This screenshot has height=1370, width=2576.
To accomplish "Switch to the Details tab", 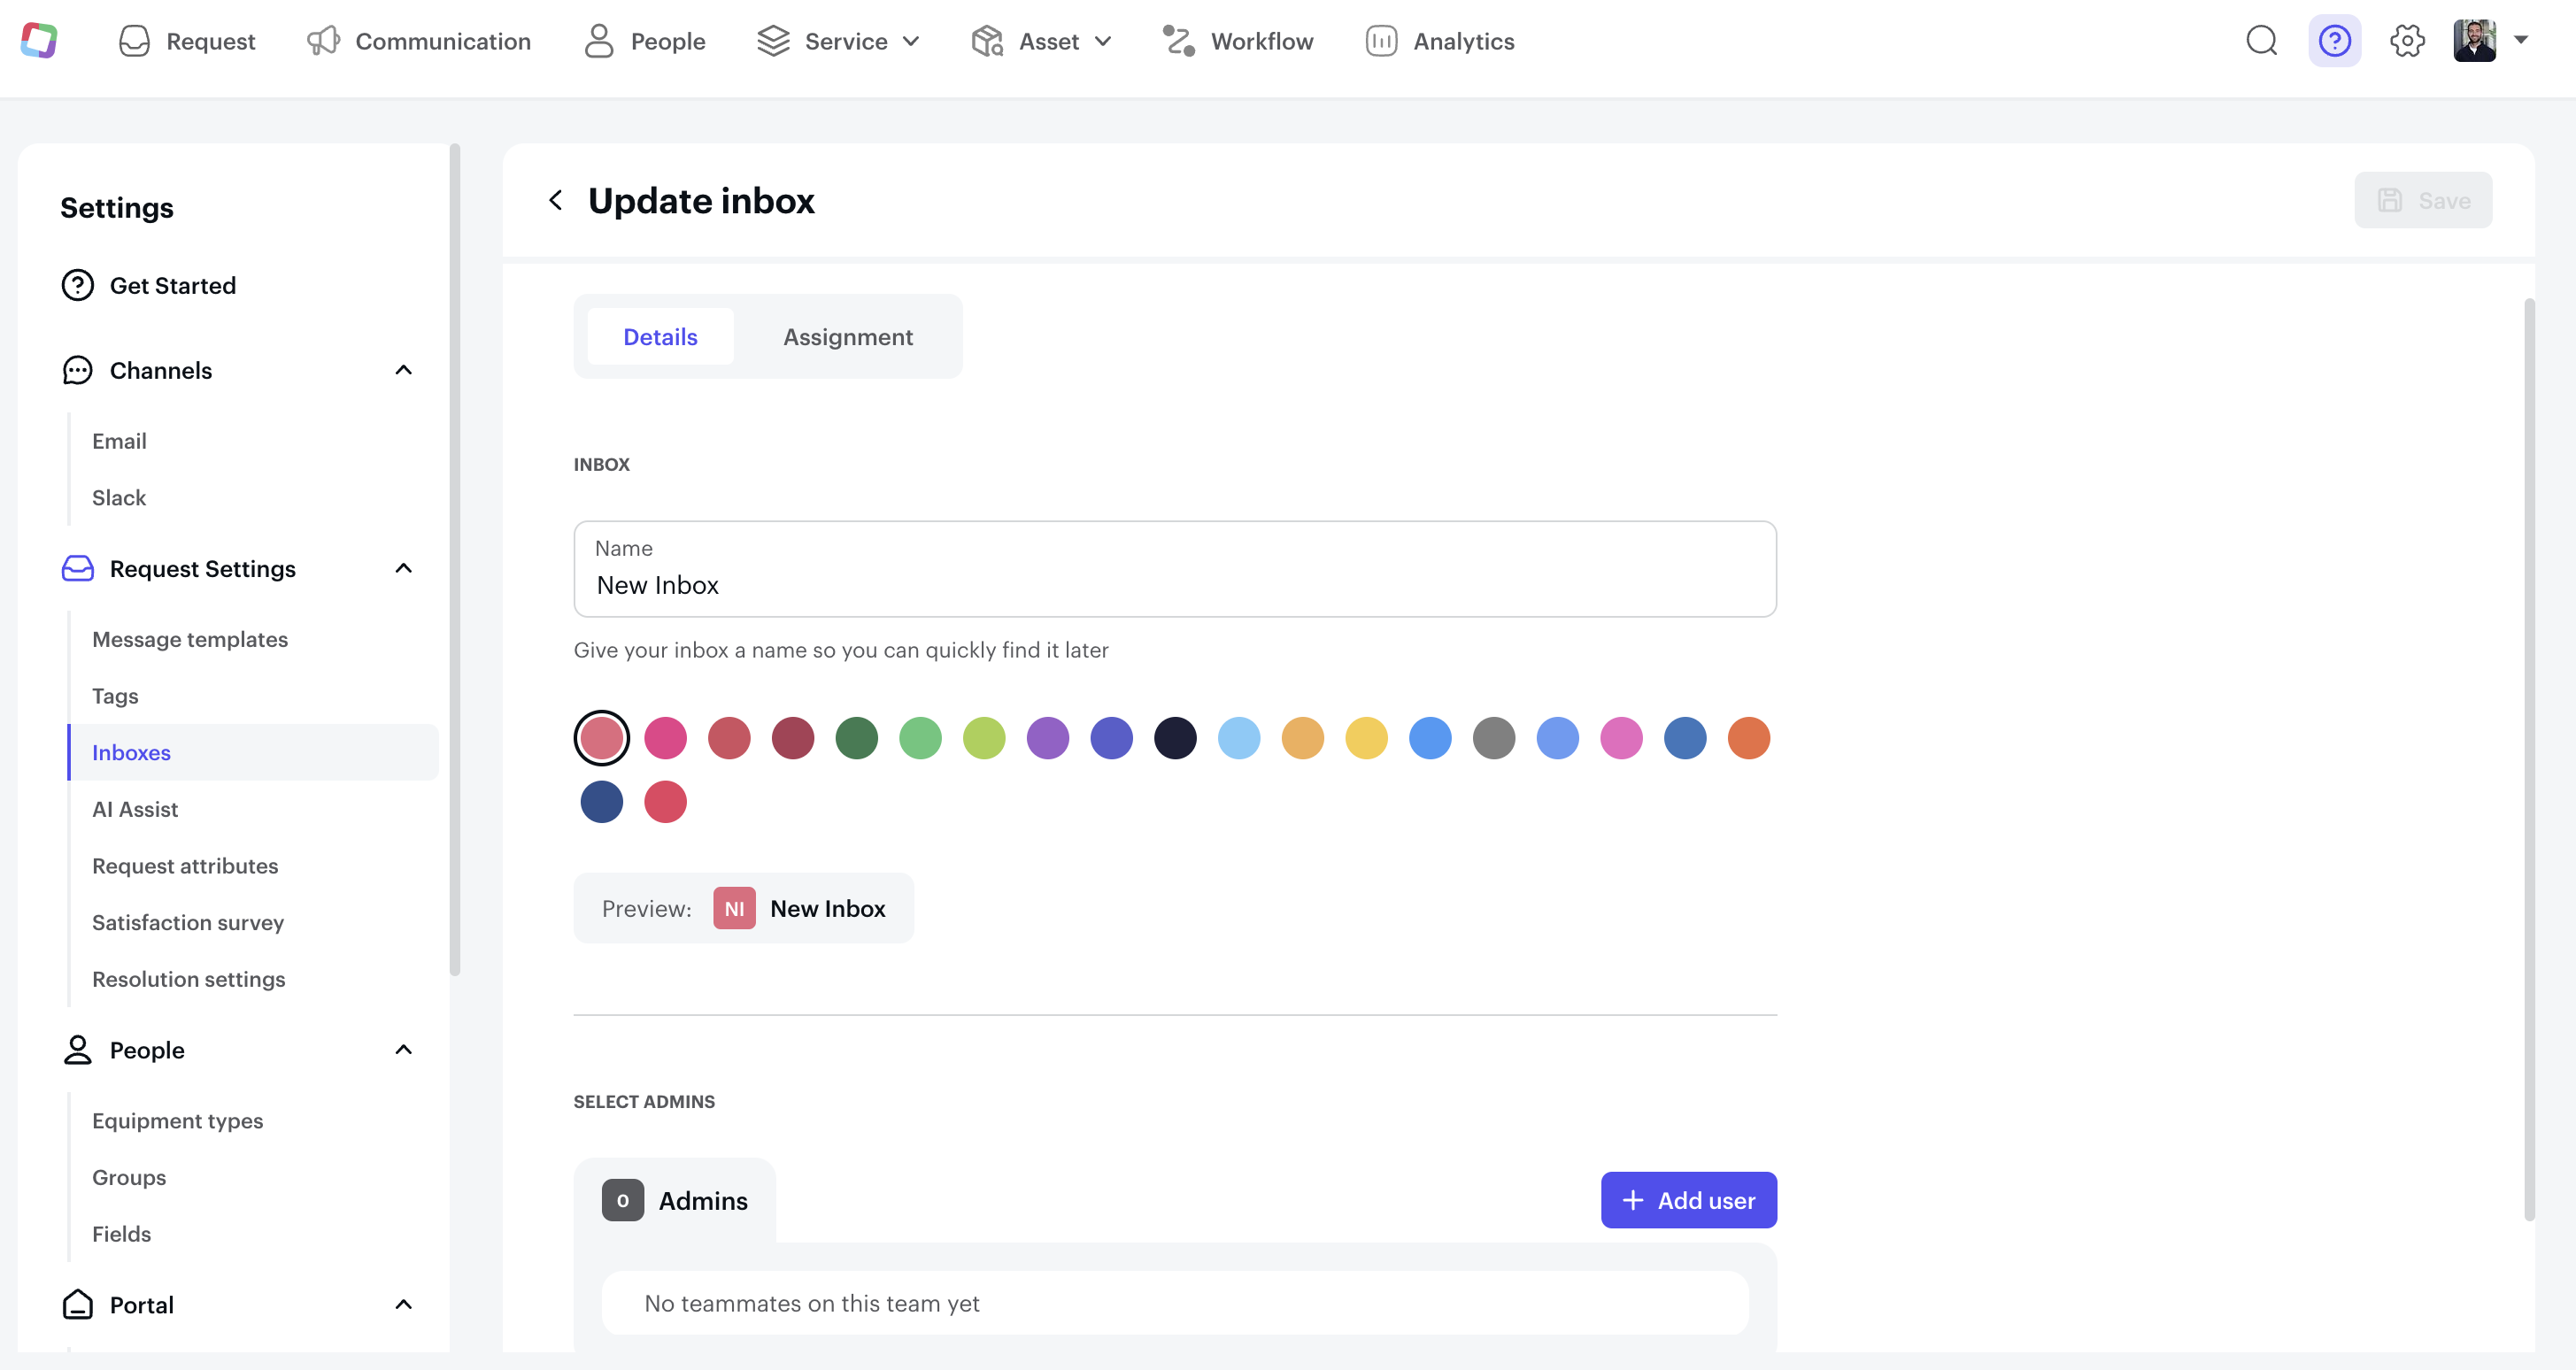I will [660, 336].
